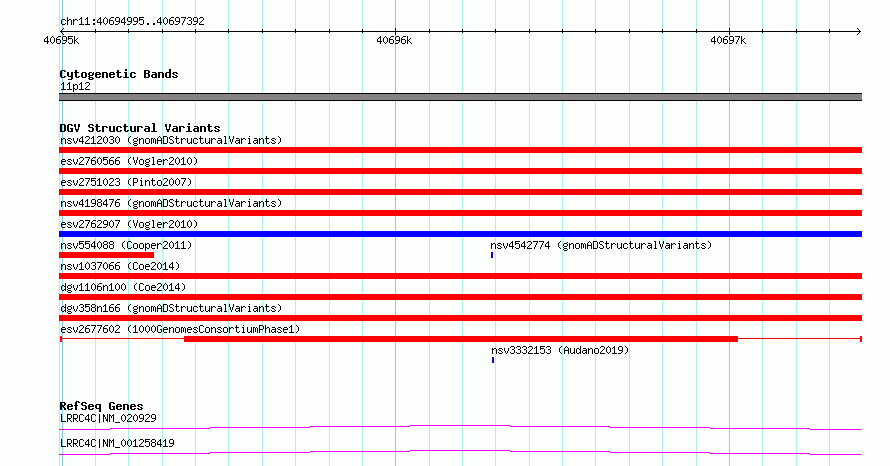
Task: Click the blue bar of esv2762907
Action: click(x=460, y=234)
